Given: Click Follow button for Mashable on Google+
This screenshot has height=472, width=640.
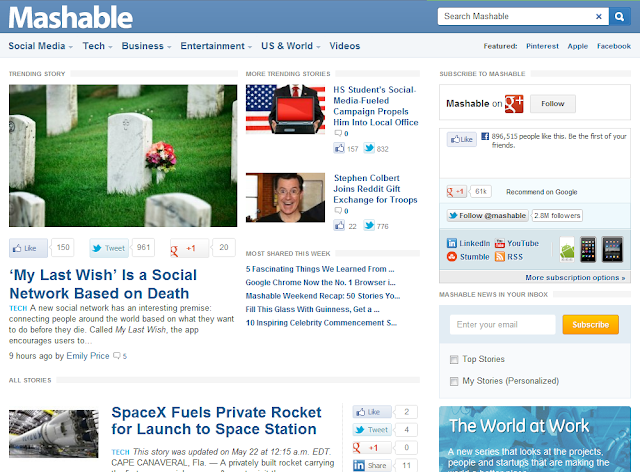Looking at the screenshot, I should [553, 104].
